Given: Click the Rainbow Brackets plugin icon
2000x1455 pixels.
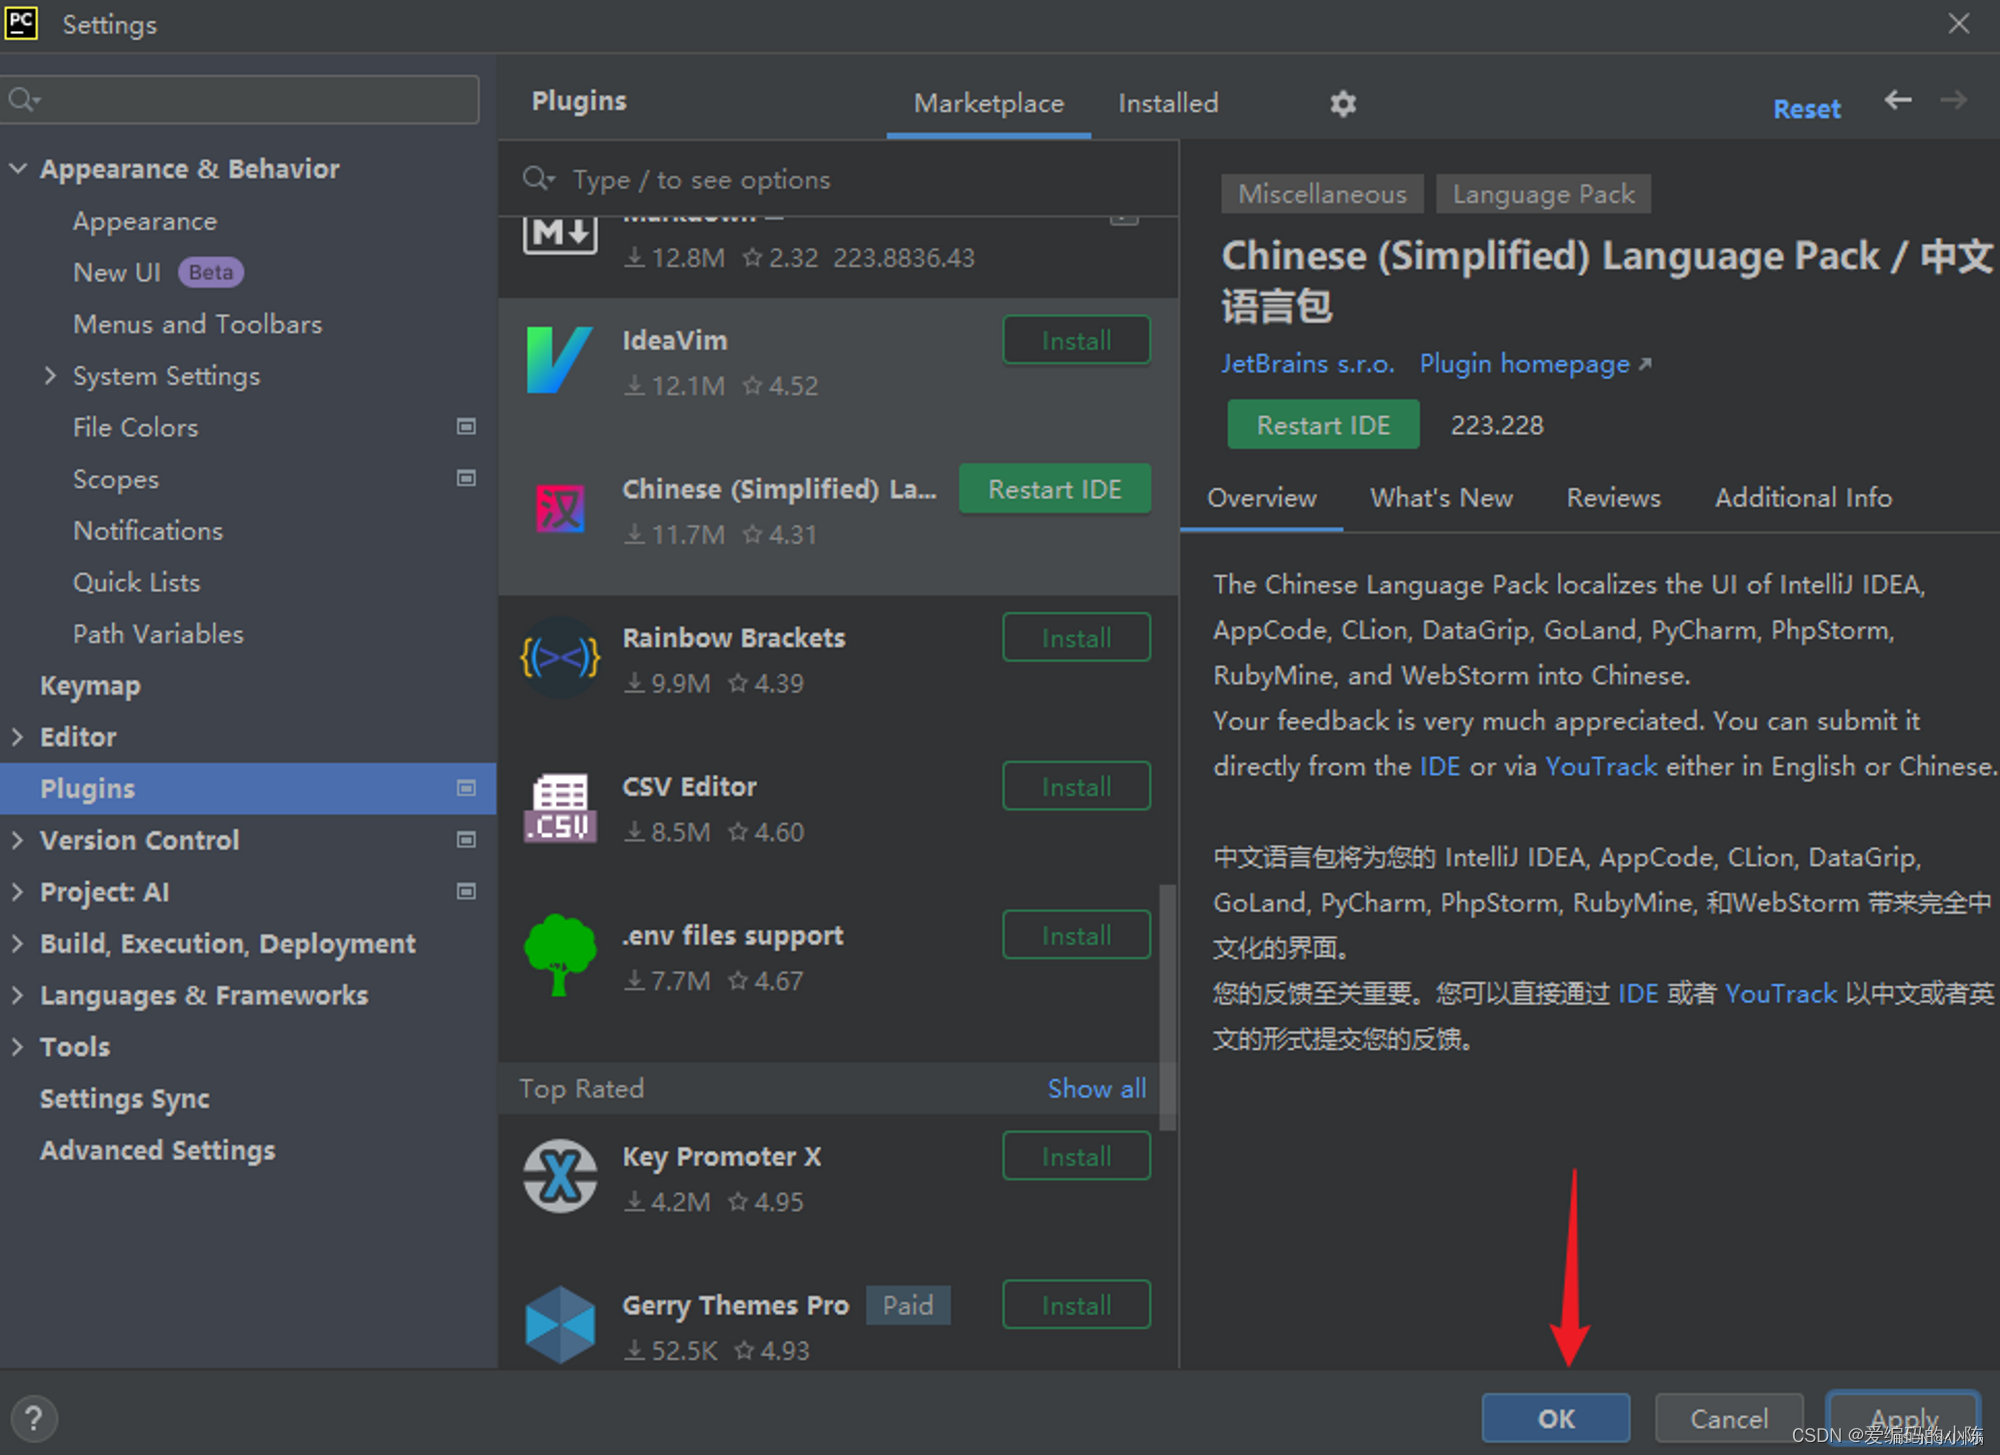Looking at the screenshot, I should tap(559, 658).
